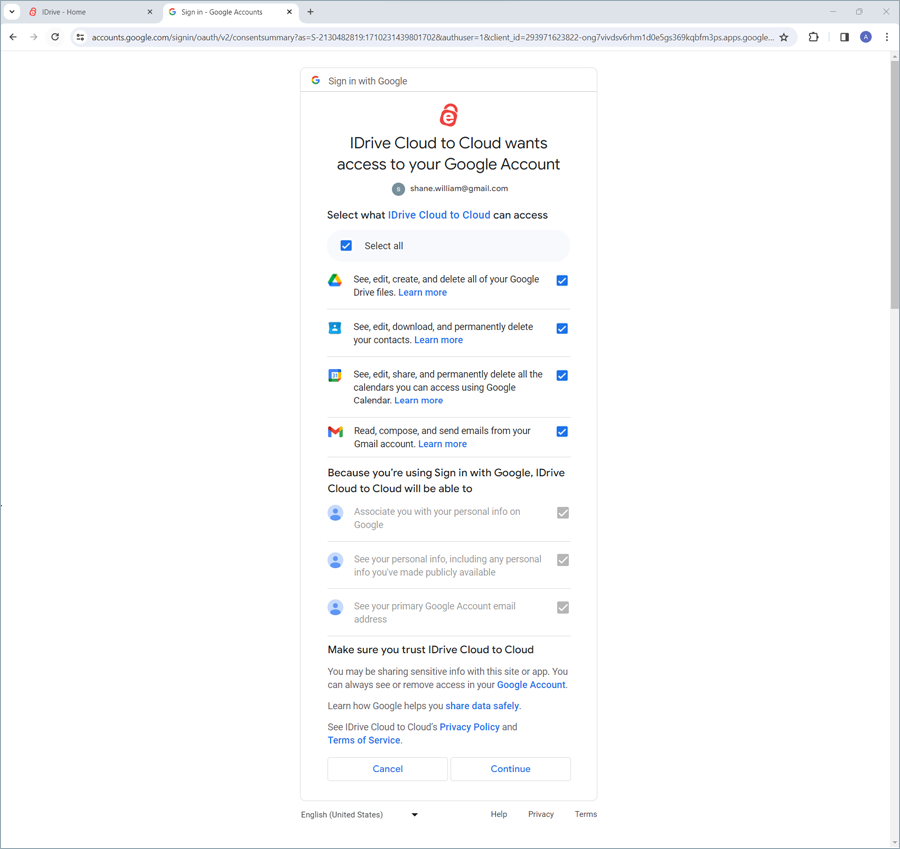Click disabled checkbox for See your personal info
Viewport: 900px width, 849px height.
click(x=563, y=560)
